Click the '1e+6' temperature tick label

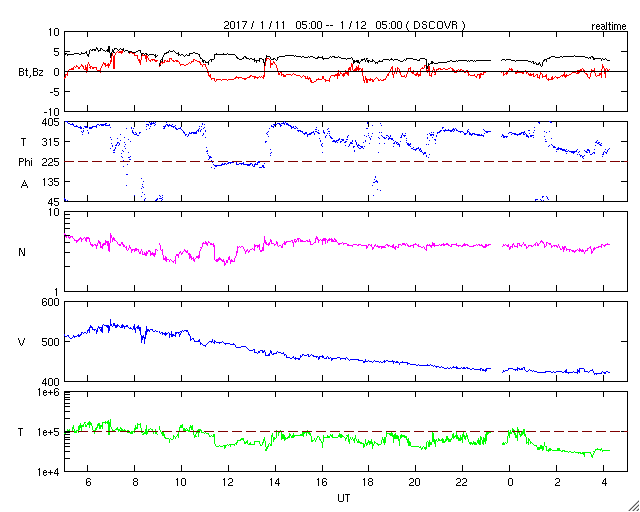point(49,392)
